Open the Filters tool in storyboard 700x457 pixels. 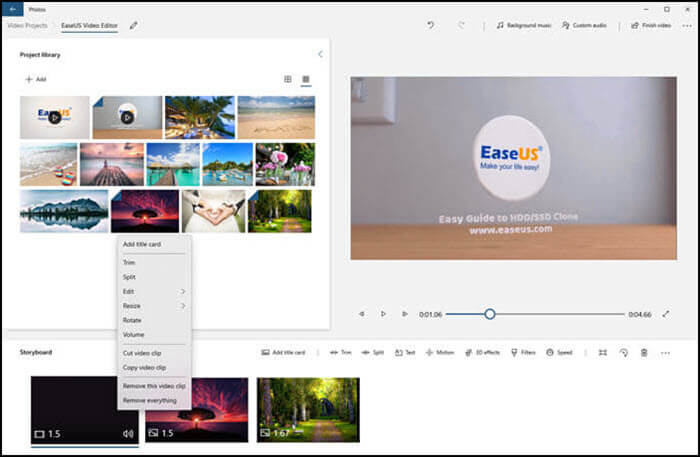[x=523, y=353]
